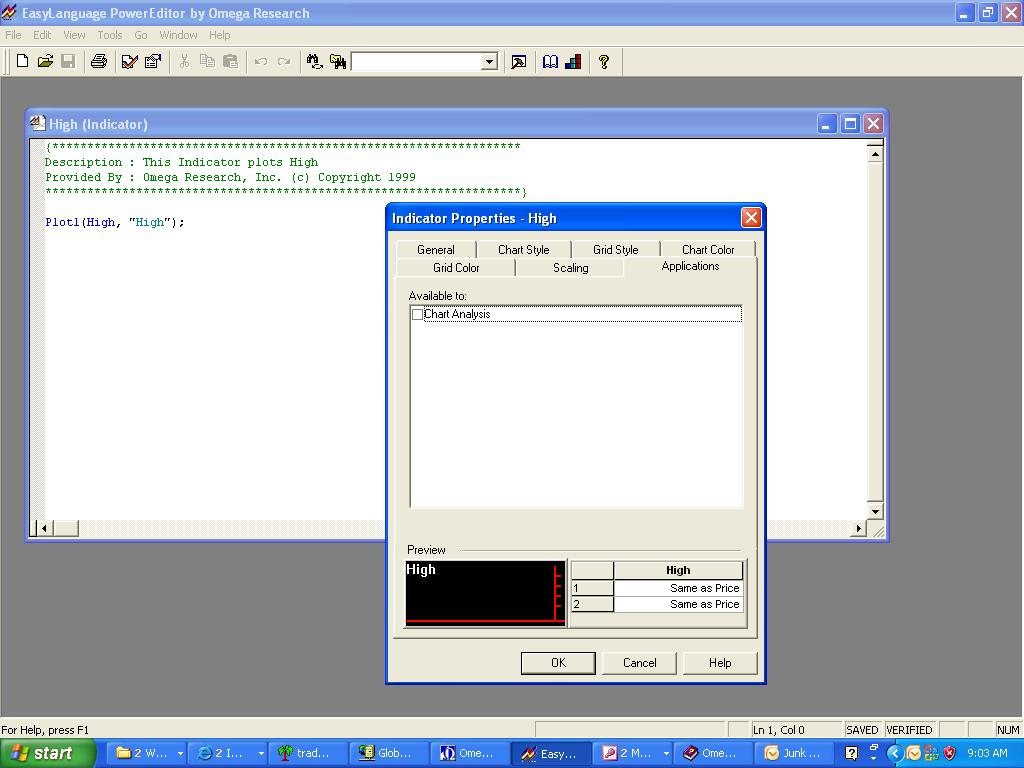Screen dimensions: 1024x768
Task: Click the Help button in the dialog
Action: pyautogui.click(x=720, y=663)
